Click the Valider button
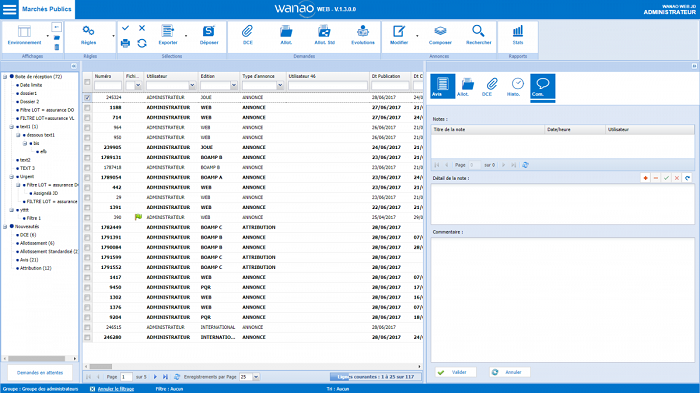This screenshot has height=393, width=700. (x=456, y=372)
